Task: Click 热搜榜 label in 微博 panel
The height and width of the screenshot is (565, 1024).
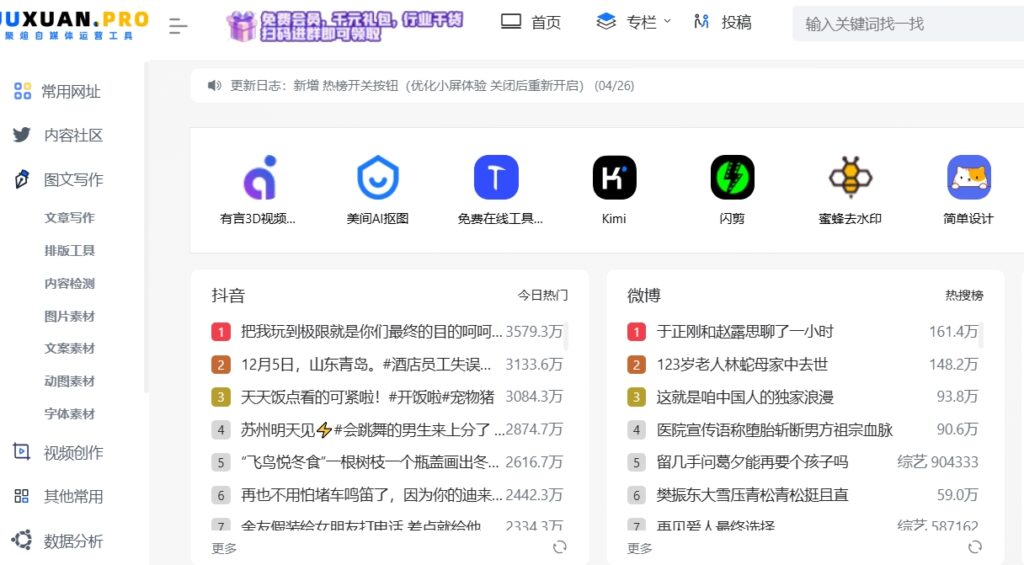Action: 964,295
